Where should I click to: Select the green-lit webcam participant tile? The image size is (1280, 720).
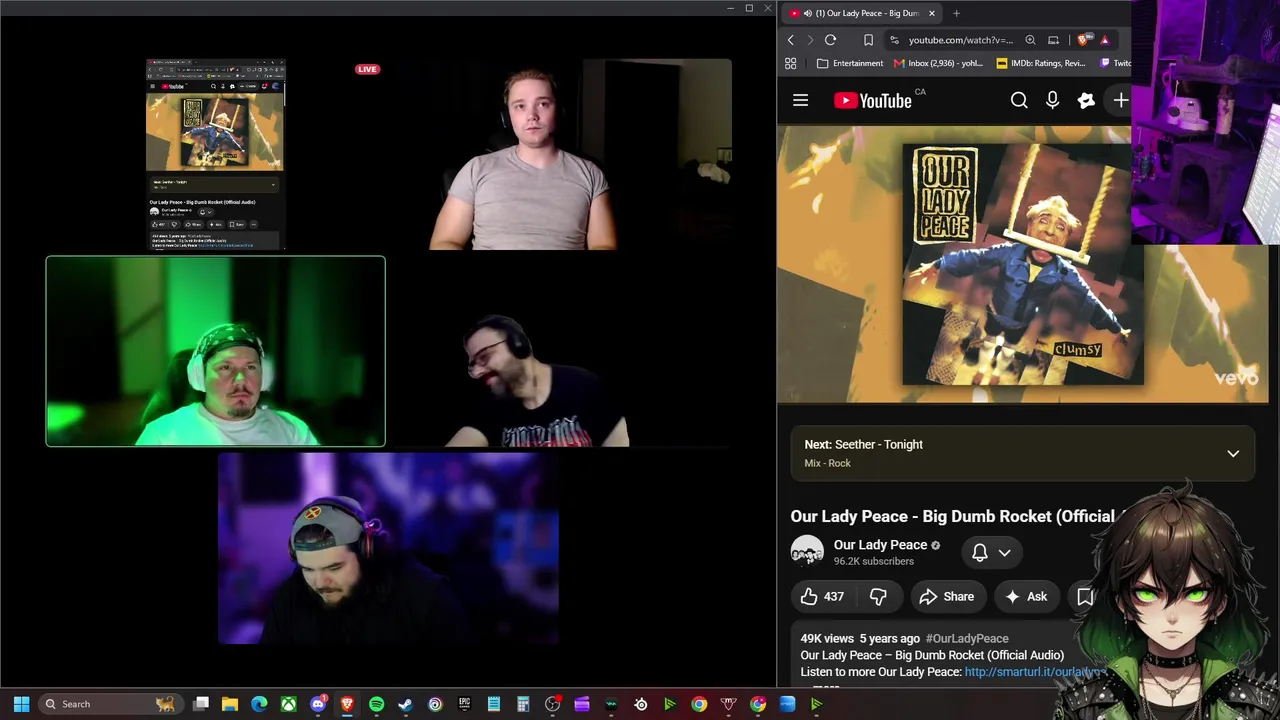(215, 351)
